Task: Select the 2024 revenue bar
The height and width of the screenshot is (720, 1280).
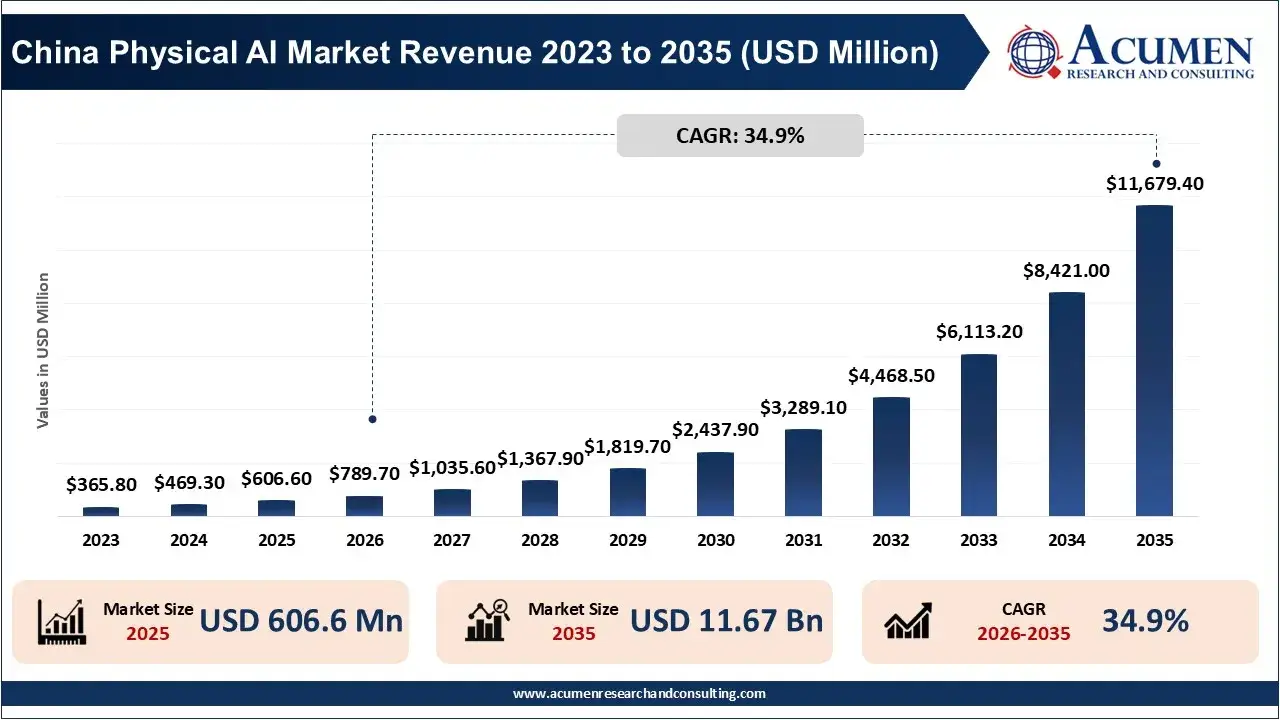Action: (189, 510)
